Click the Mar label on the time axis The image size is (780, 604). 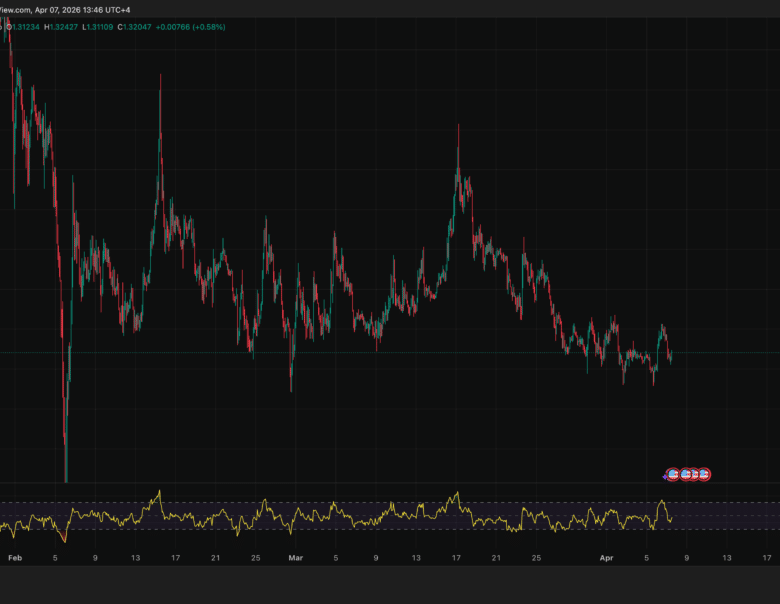pos(295,558)
